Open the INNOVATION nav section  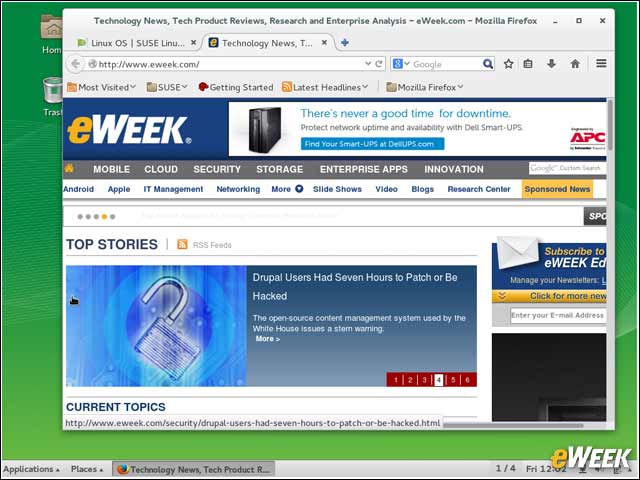pos(454,169)
